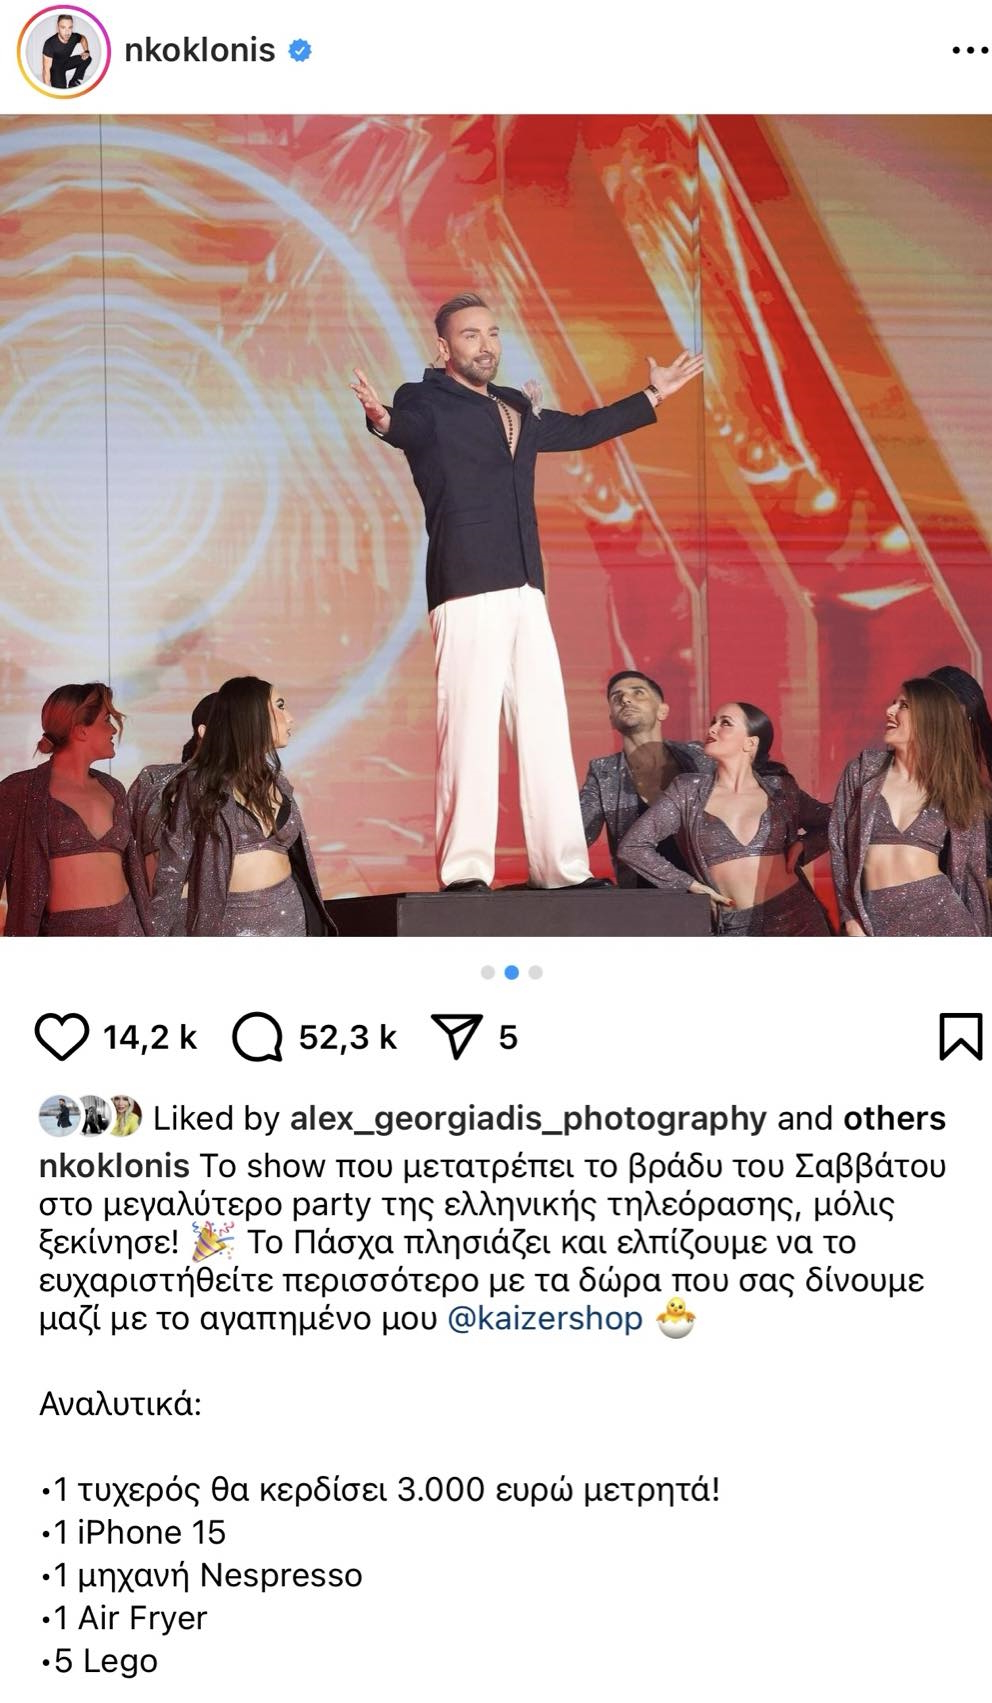Open comments via speech bubble icon
The width and height of the screenshot is (992, 1703).
click(257, 1037)
